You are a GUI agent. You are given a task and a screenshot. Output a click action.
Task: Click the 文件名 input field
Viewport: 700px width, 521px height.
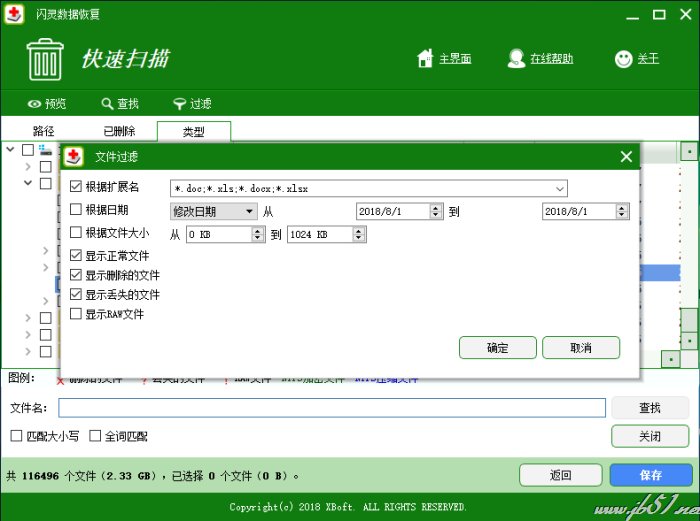(332, 408)
